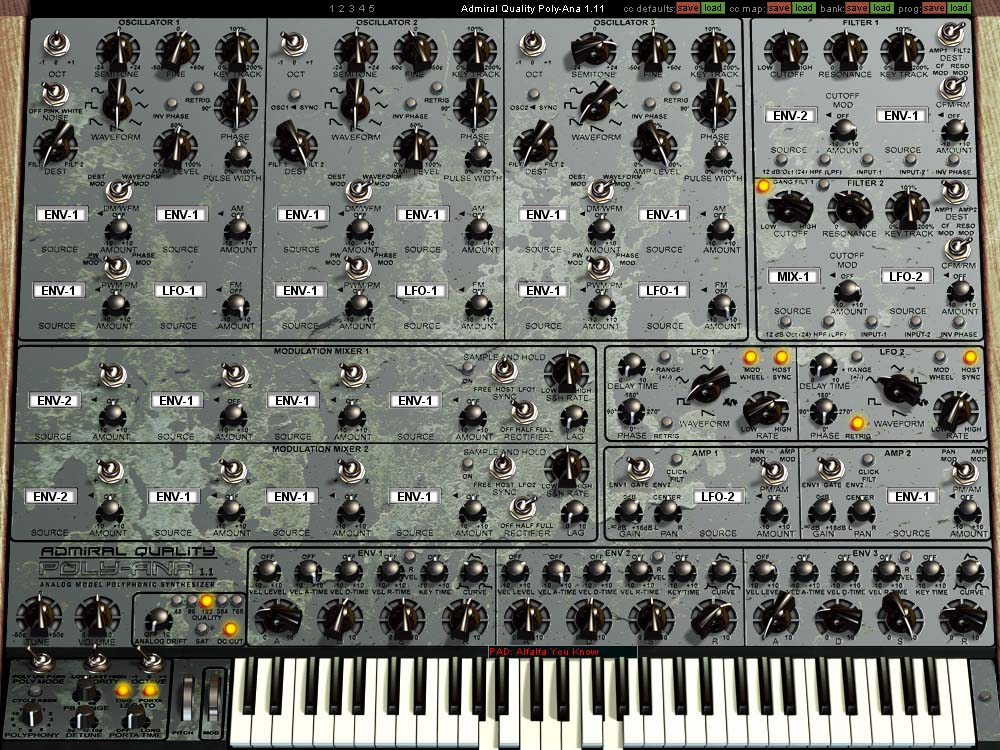Click the Oscillator 3 PULSE WIDTH knob
This screenshot has height=750, width=1000.
(x=718, y=157)
